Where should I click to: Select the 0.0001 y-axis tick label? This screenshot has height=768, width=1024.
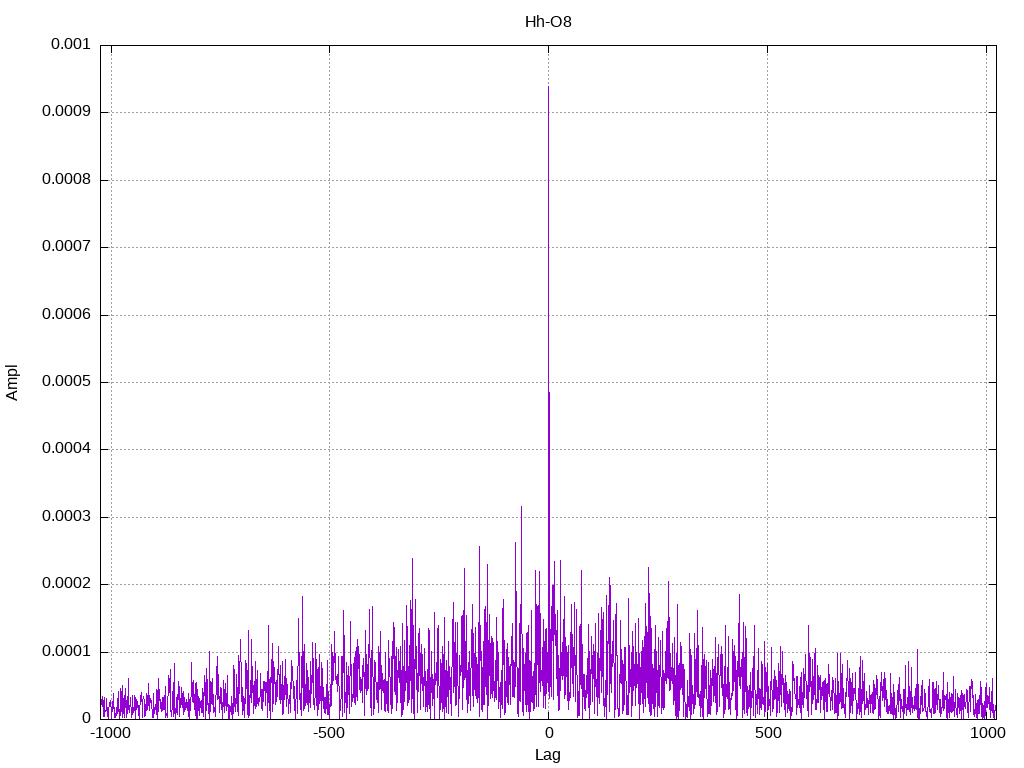tap(66, 652)
